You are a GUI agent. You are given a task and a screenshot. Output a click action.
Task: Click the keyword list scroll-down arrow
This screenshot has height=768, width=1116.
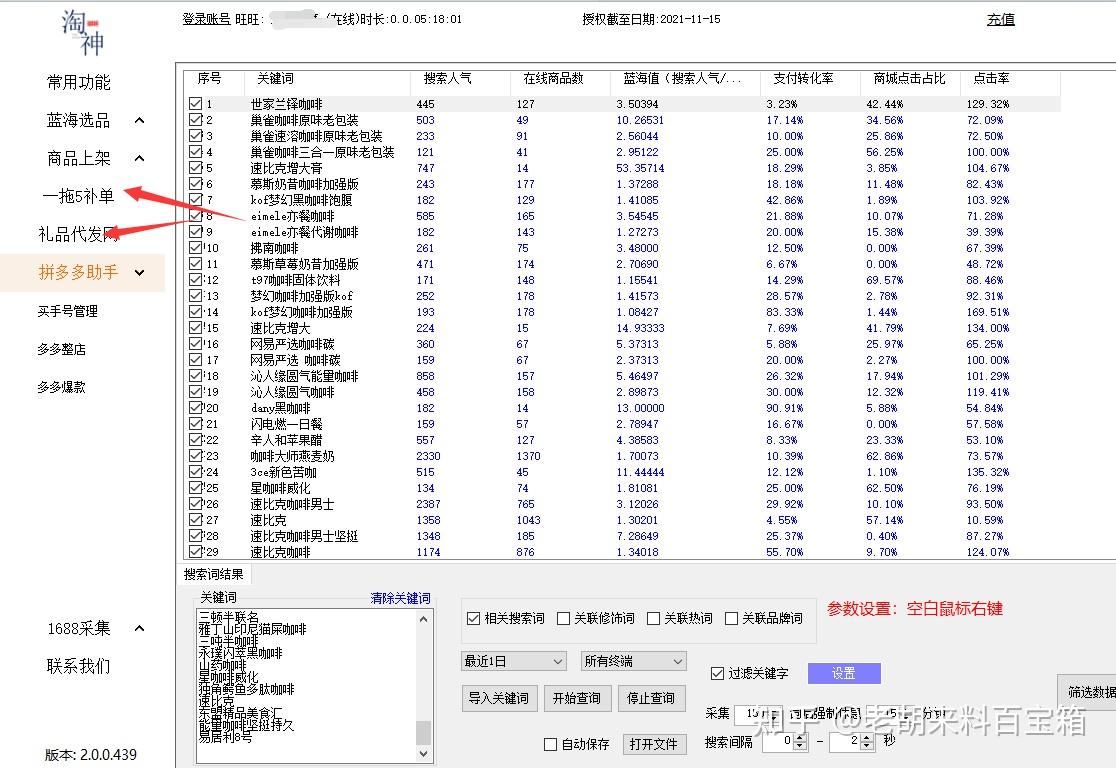coord(423,753)
